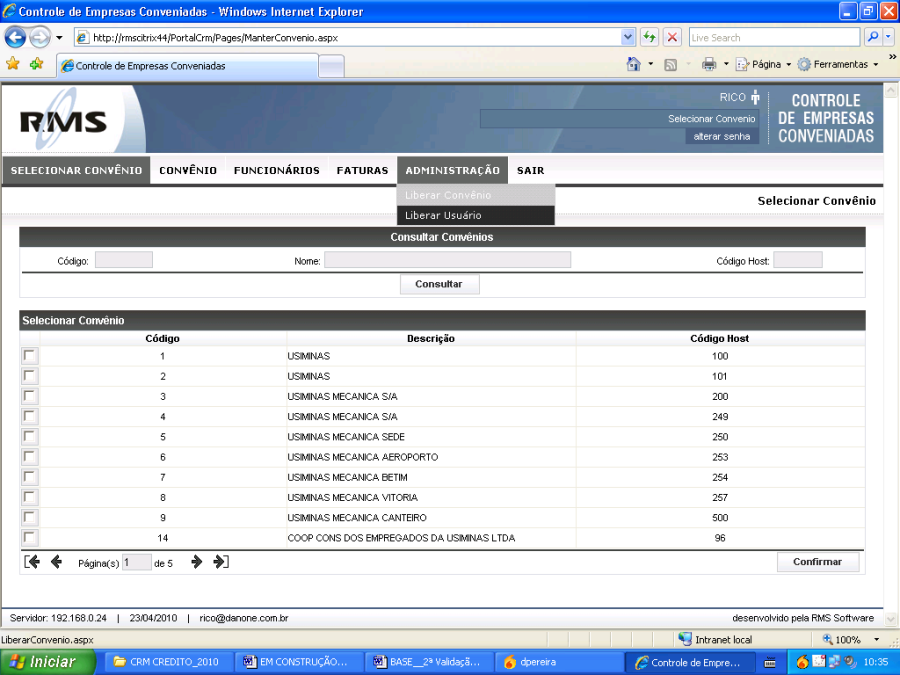Switch to Controle de Empresas Conveniadas tab
Viewport: 900px width, 675px height.
(x=187, y=66)
